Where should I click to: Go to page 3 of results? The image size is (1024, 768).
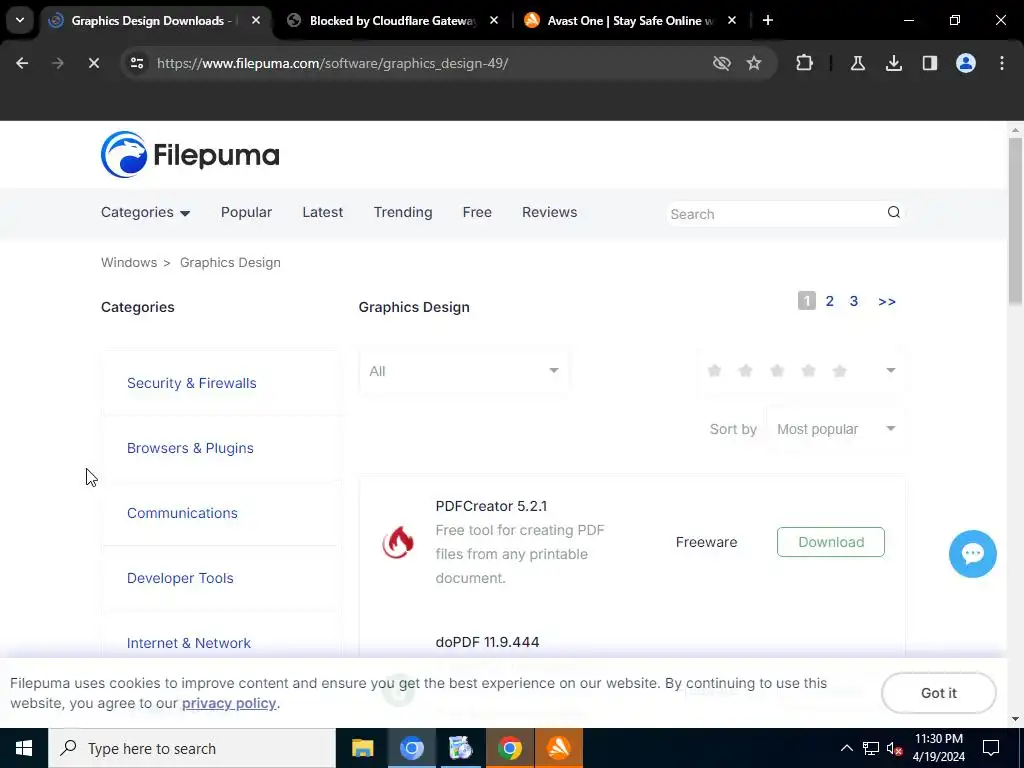point(854,301)
